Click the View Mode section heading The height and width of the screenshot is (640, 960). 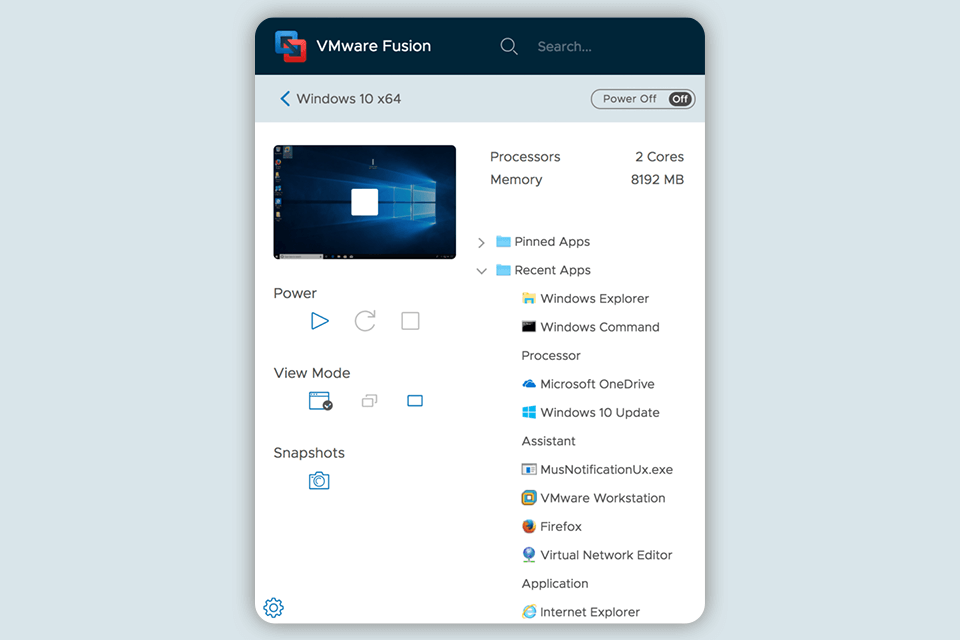(x=312, y=373)
